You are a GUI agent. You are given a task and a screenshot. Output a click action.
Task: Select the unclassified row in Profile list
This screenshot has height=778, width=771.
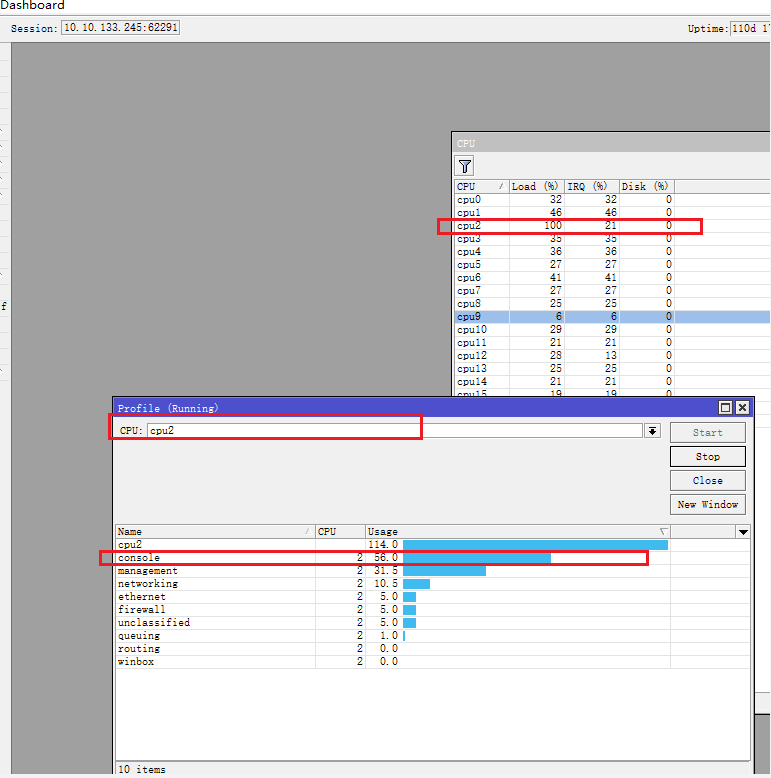tap(433, 623)
